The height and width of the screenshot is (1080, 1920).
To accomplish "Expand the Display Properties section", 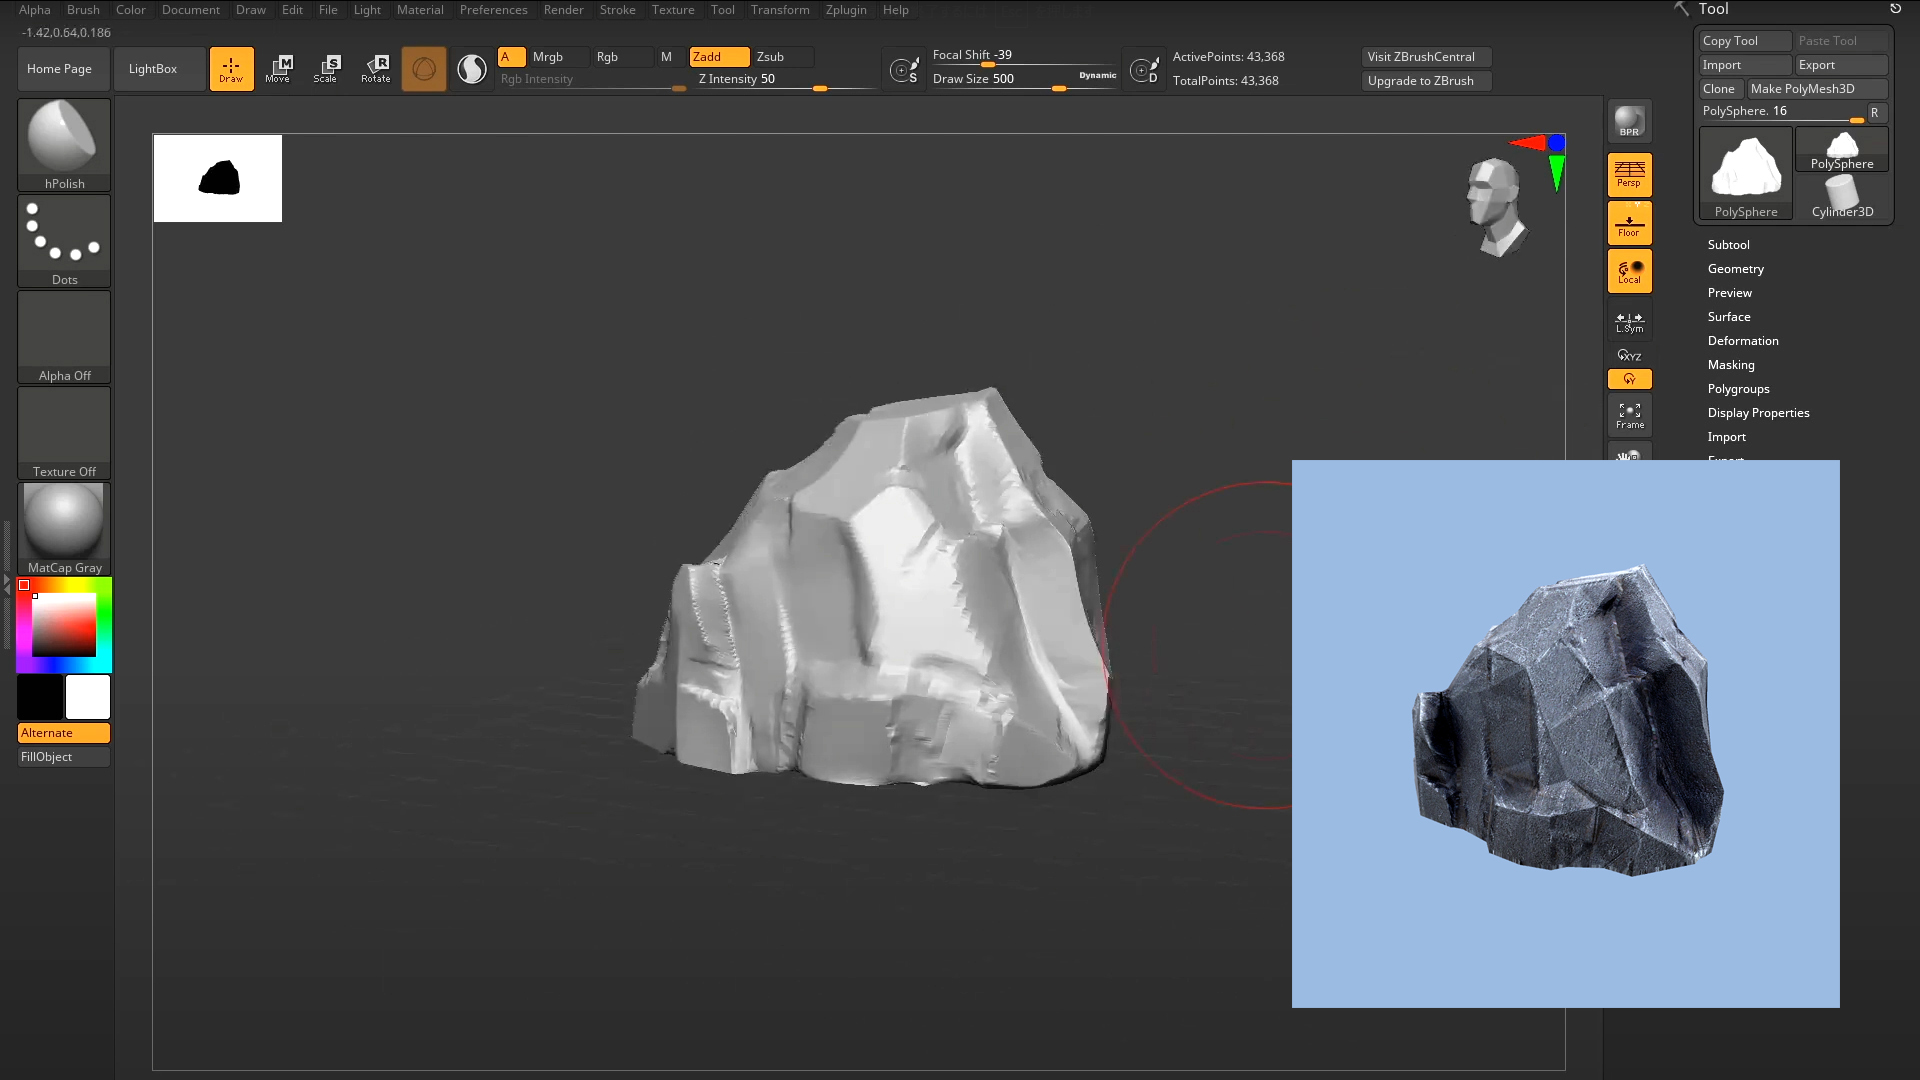I will coord(1758,413).
